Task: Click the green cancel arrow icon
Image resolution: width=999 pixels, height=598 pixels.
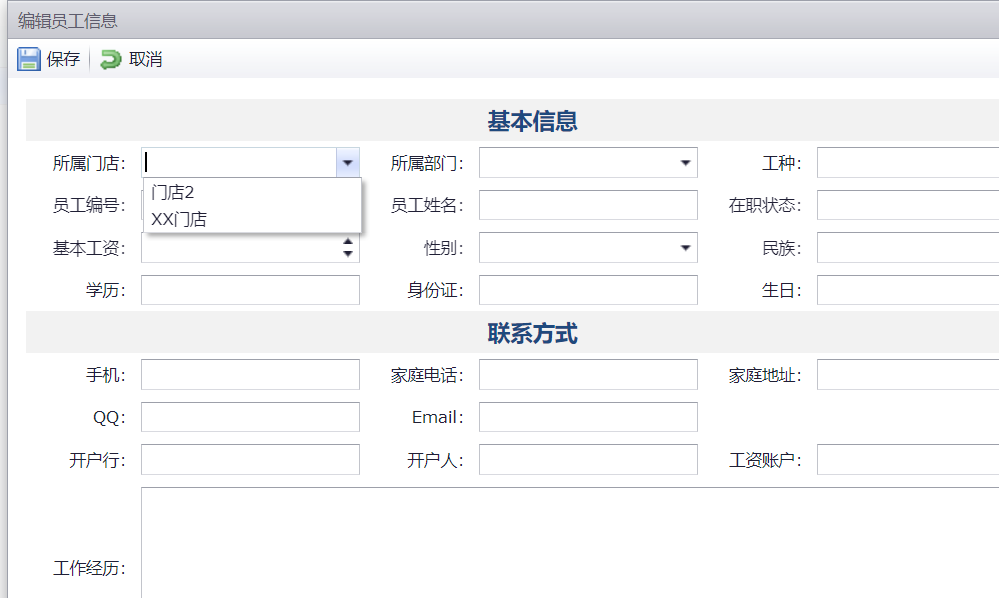Action: pyautogui.click(x=111, y=59)
